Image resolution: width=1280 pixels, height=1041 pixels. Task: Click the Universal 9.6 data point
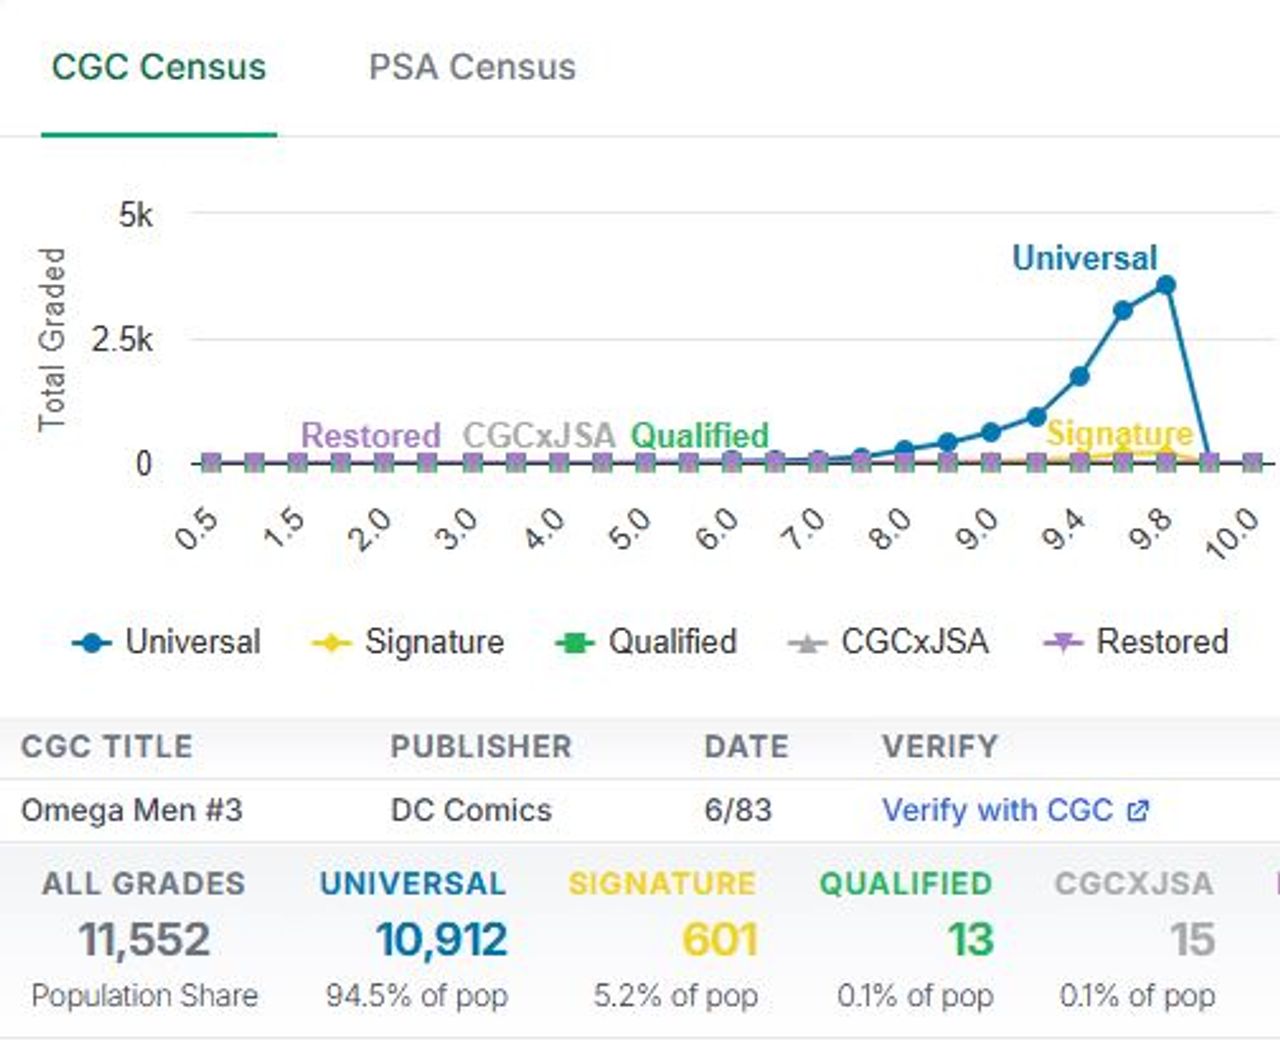coord(1123,311)
